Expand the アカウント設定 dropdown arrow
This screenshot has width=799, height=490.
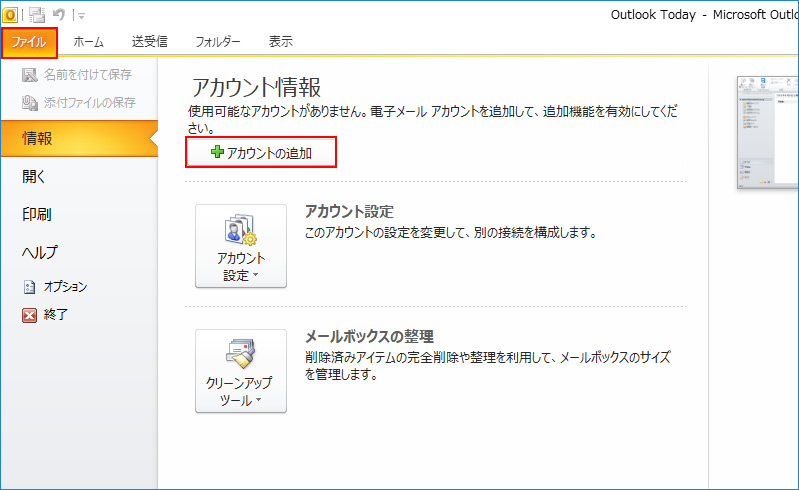[256, 276]
